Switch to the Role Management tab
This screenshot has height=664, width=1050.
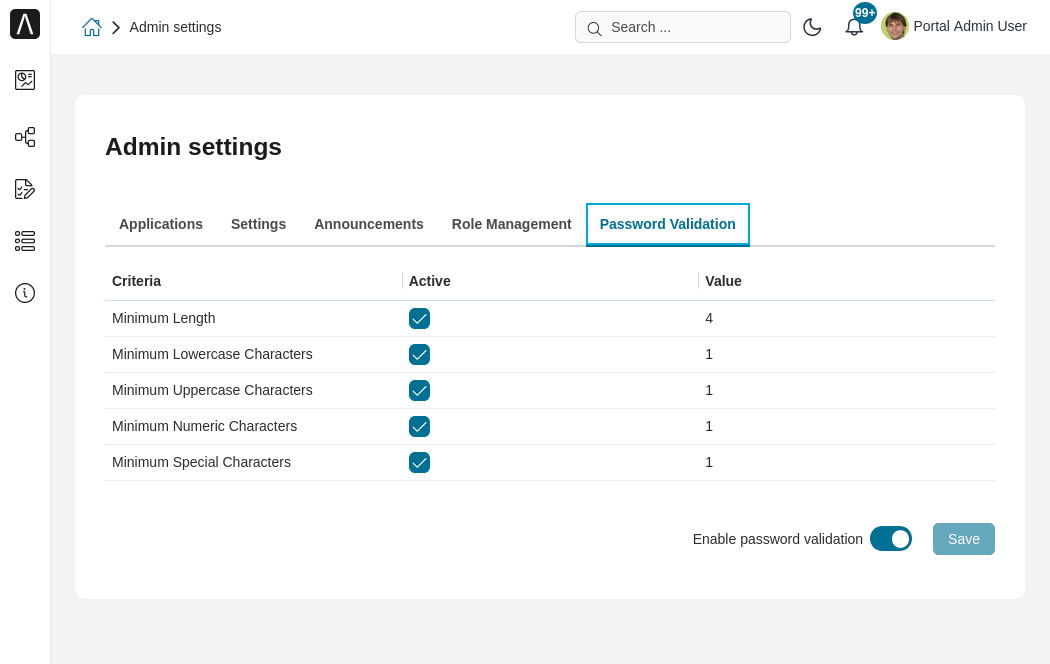[x=512, y=224]
